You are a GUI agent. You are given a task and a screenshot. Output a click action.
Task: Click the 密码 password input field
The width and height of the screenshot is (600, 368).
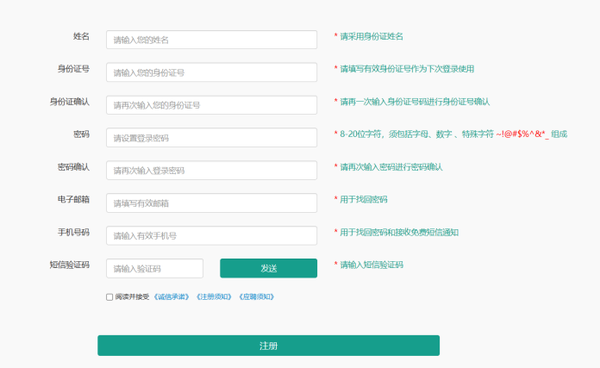212,138
